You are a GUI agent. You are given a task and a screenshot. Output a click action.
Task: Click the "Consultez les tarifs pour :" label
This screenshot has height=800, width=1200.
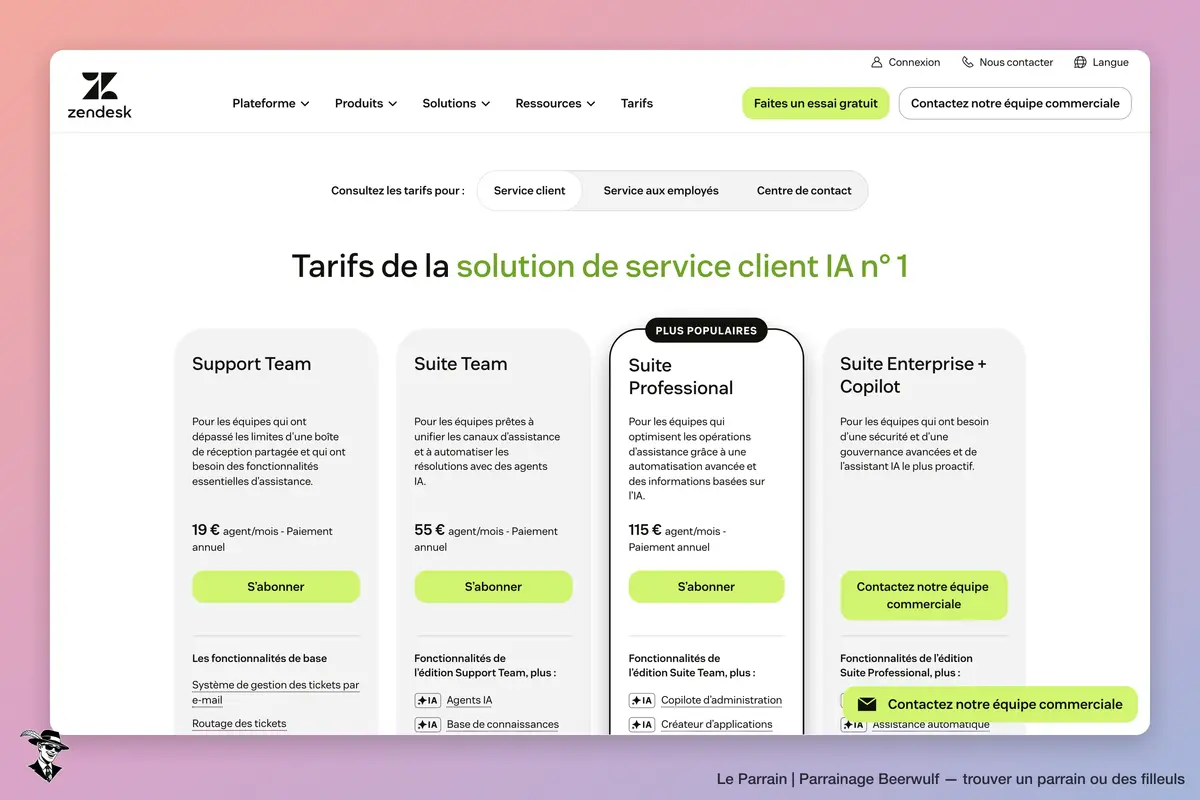[398, 190]
